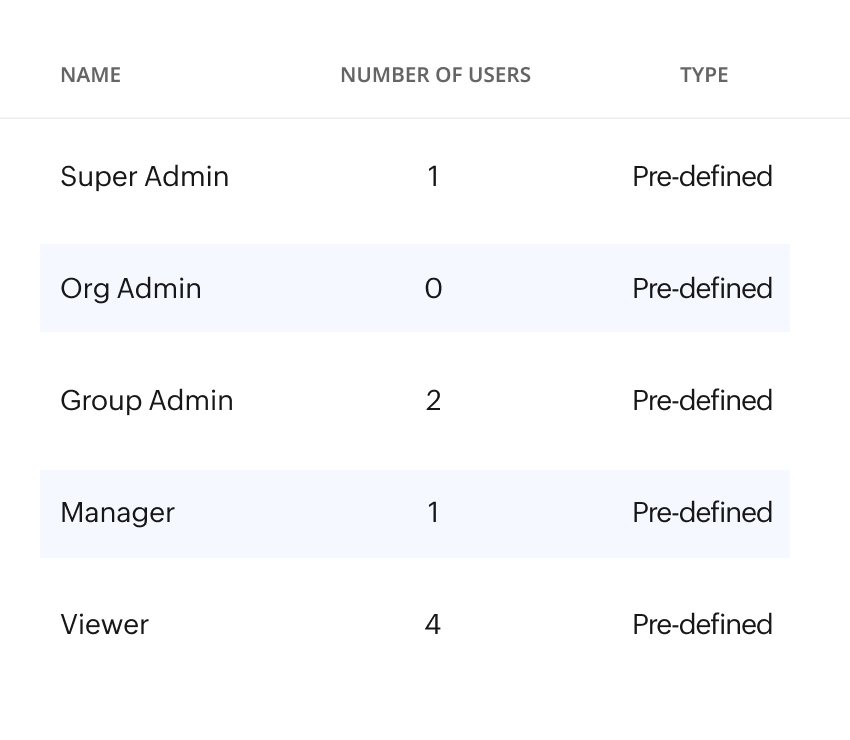Open the Viewer role
Image resolution: width=850 pixels, height=740 pixels.
pyautogui.click(x=104, y=625)
